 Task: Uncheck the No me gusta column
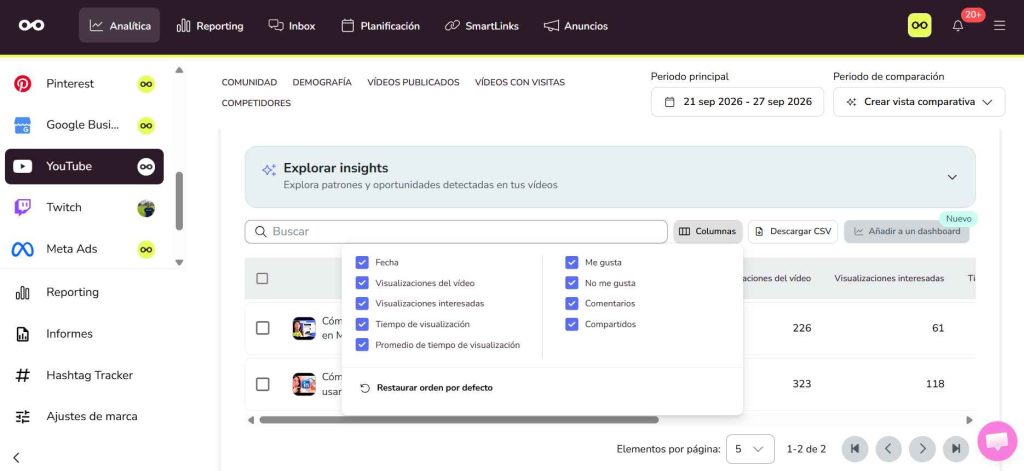(572, 284)
